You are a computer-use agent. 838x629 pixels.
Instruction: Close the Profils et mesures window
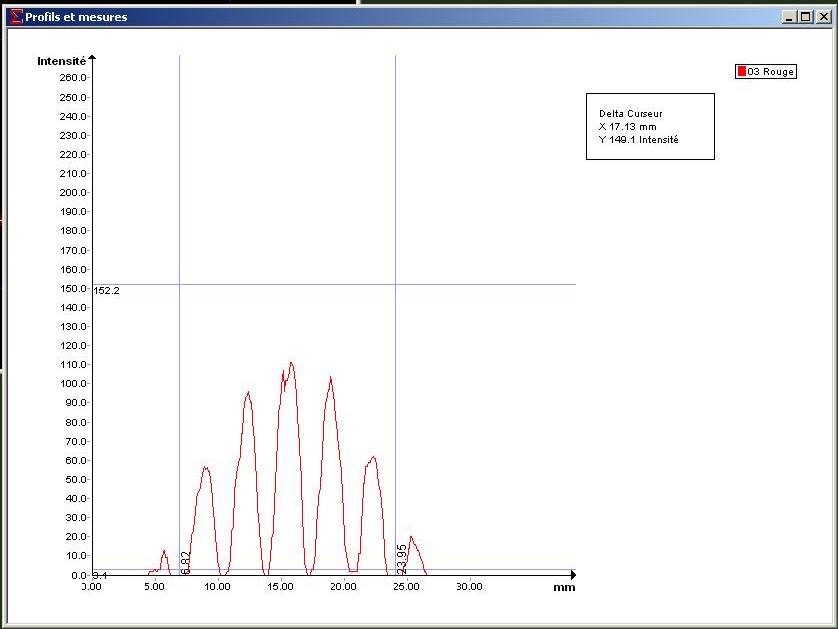pos(824,17)
